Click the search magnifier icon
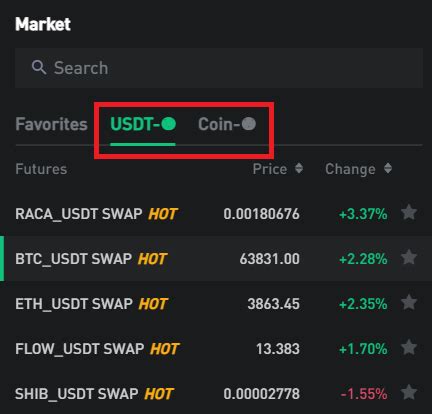Screen dimensions: 432x414 pos(39,68)
